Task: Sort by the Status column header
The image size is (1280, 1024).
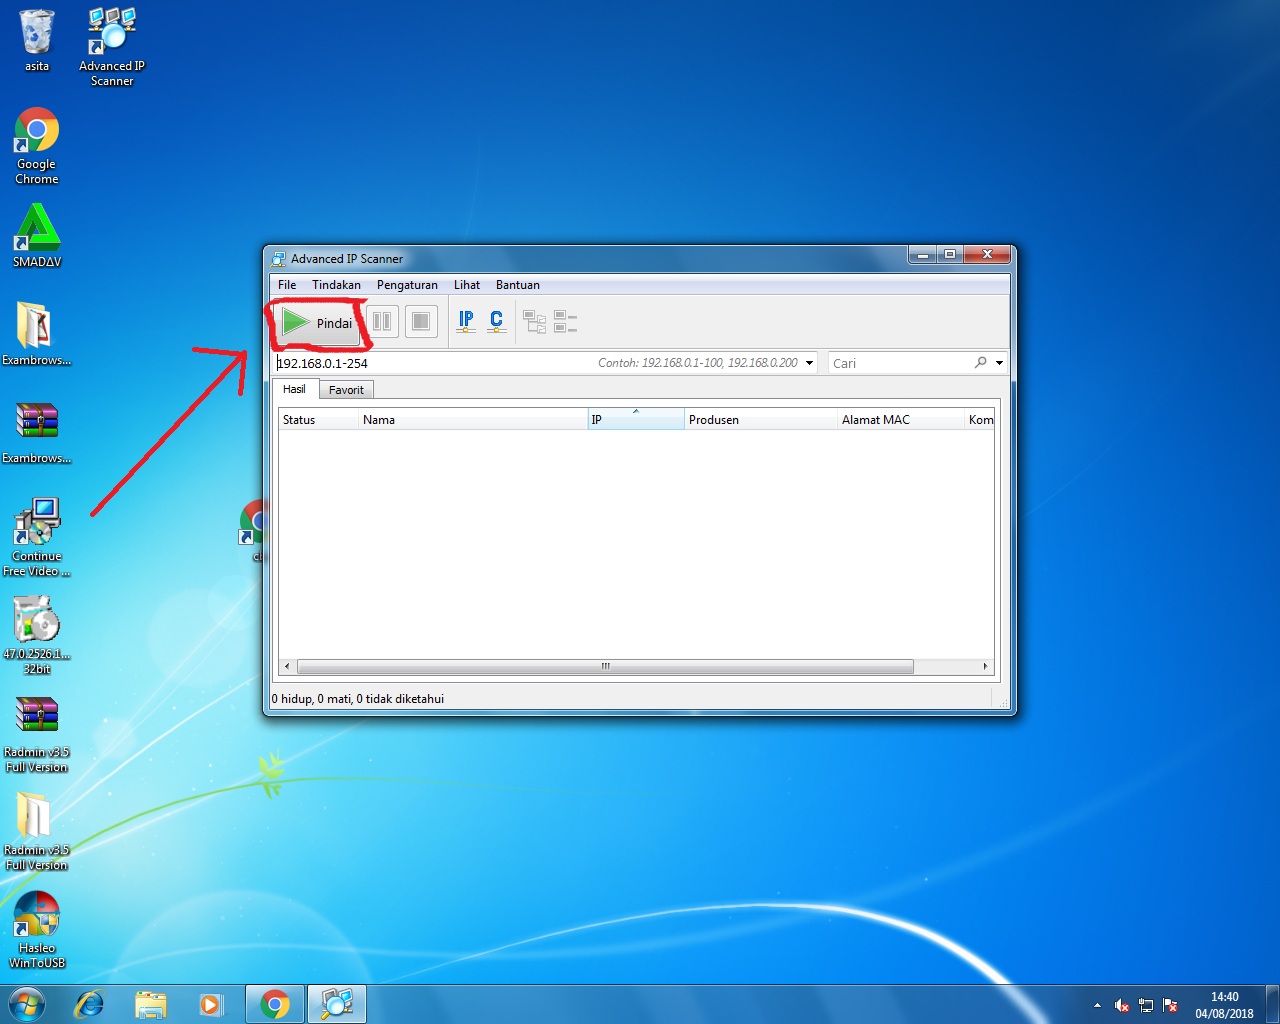Action: coord(318,420)
